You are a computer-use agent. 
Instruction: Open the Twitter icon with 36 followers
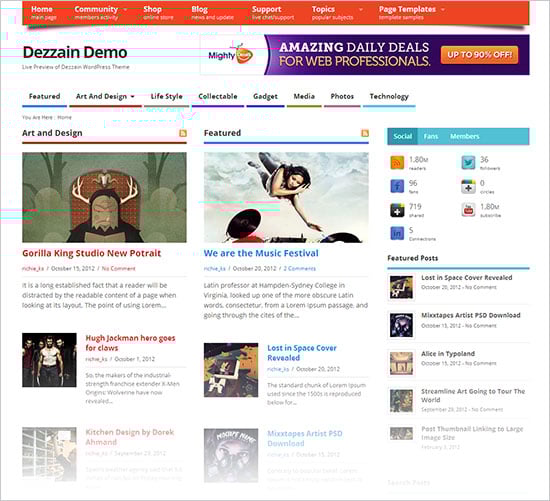468,162
